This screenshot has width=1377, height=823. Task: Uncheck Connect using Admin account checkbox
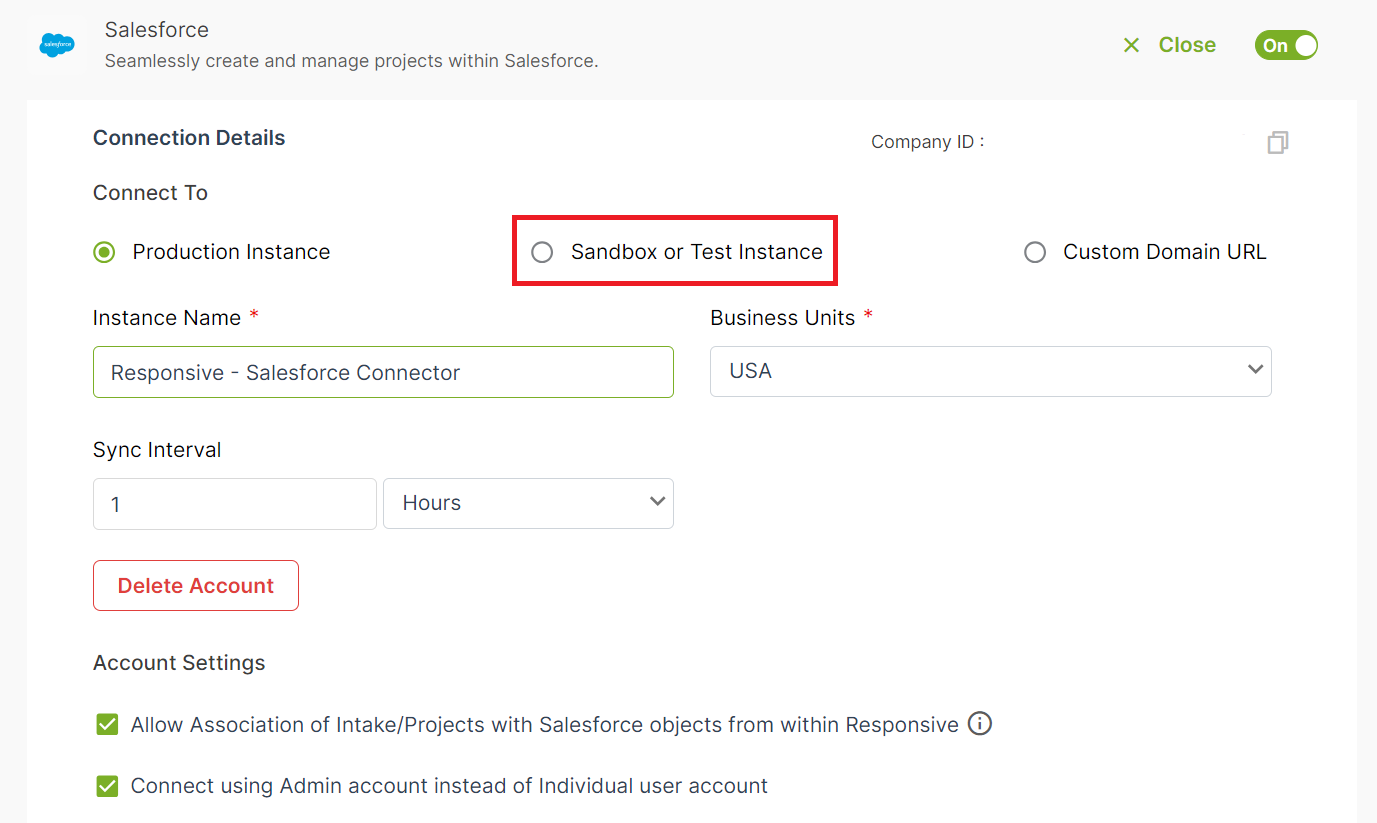click(x=107, y=786)
